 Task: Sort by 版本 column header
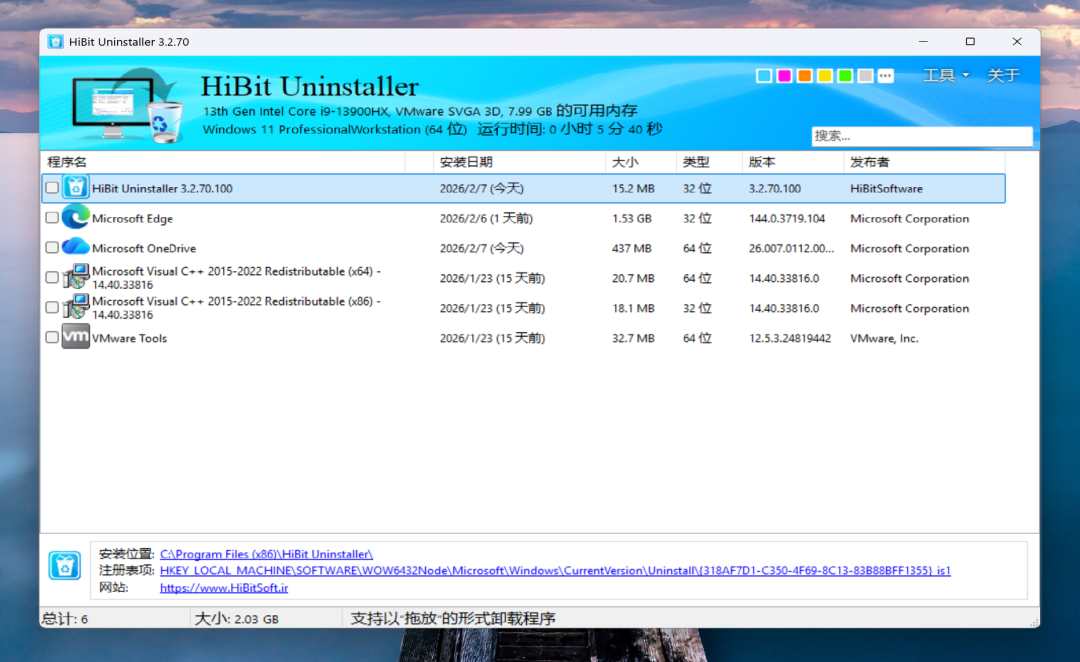click(x=793, y=162)
